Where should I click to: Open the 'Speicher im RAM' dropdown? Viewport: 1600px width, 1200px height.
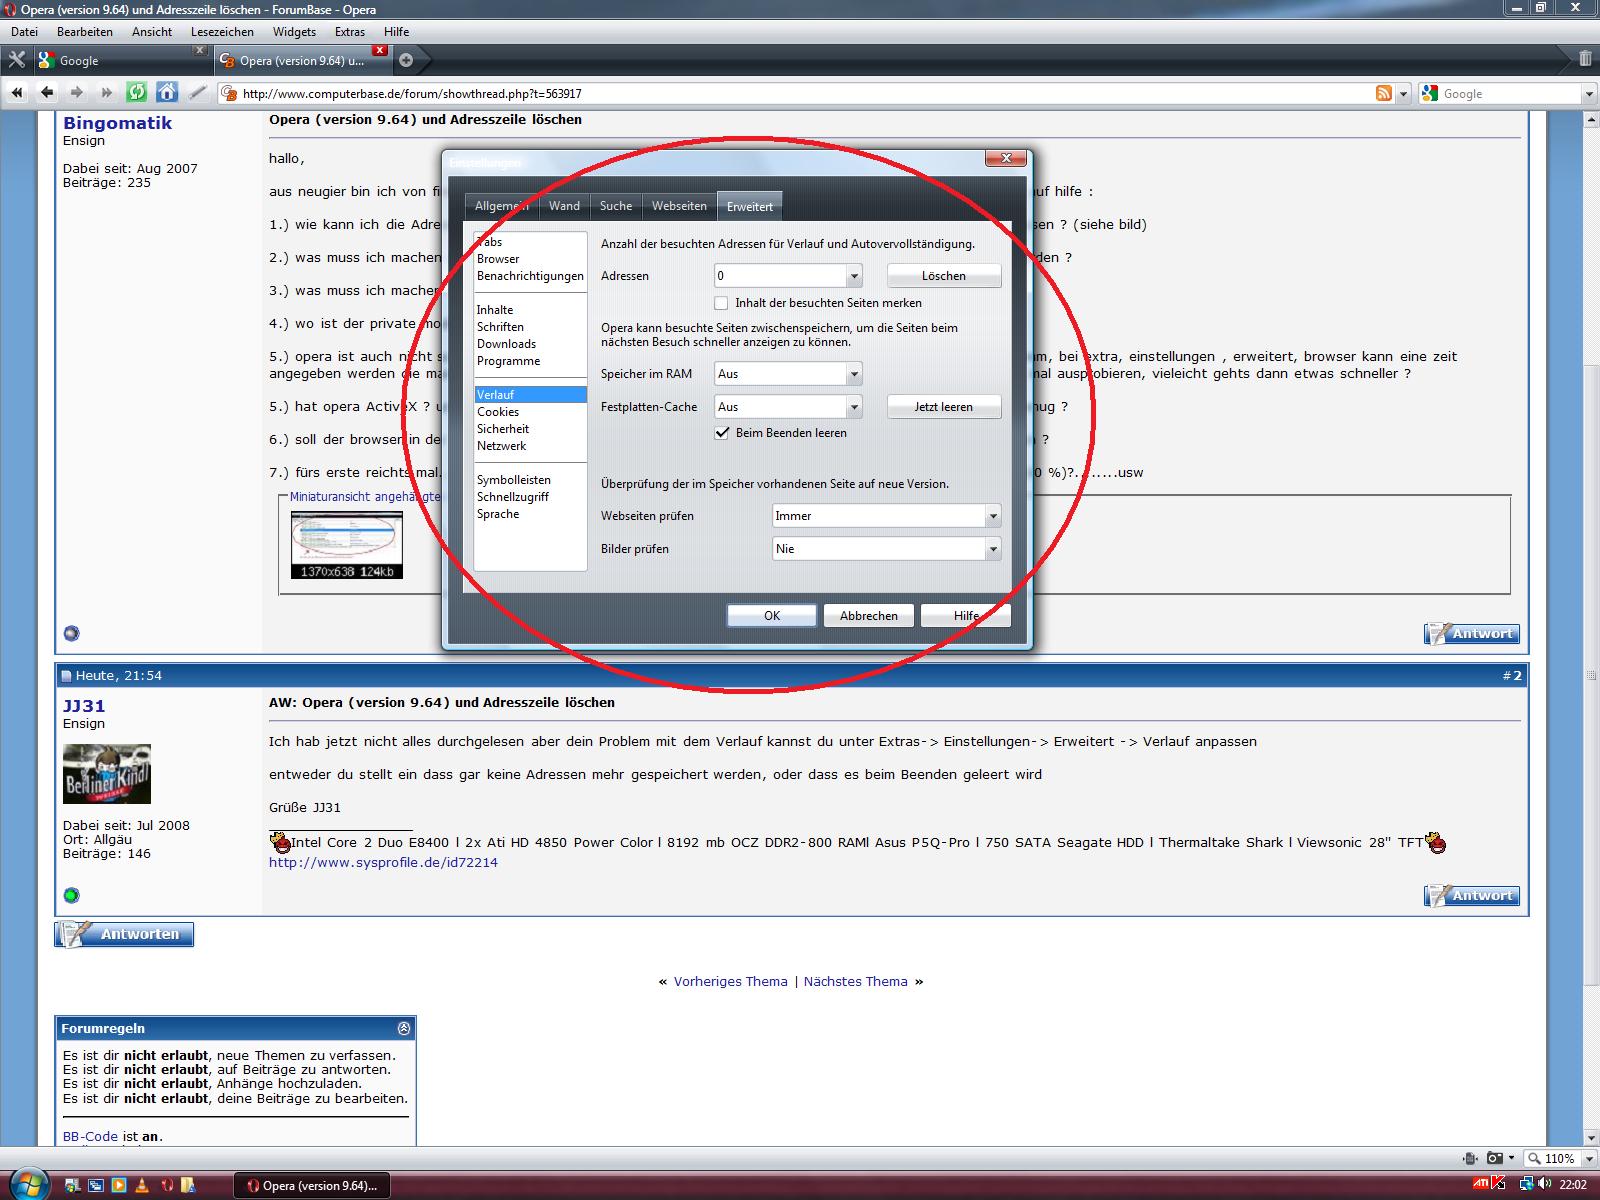[x=854, y=374]
